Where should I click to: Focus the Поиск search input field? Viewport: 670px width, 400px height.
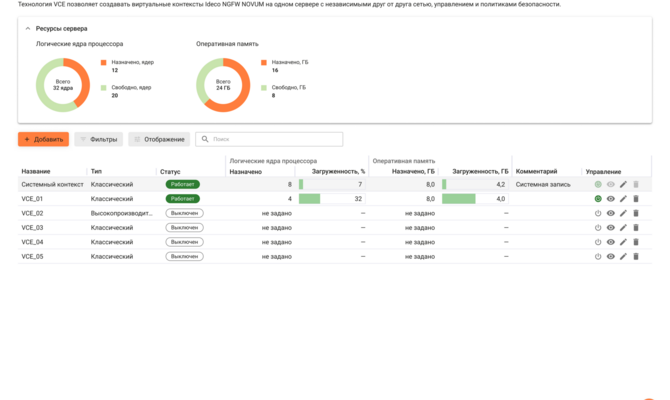269,139
